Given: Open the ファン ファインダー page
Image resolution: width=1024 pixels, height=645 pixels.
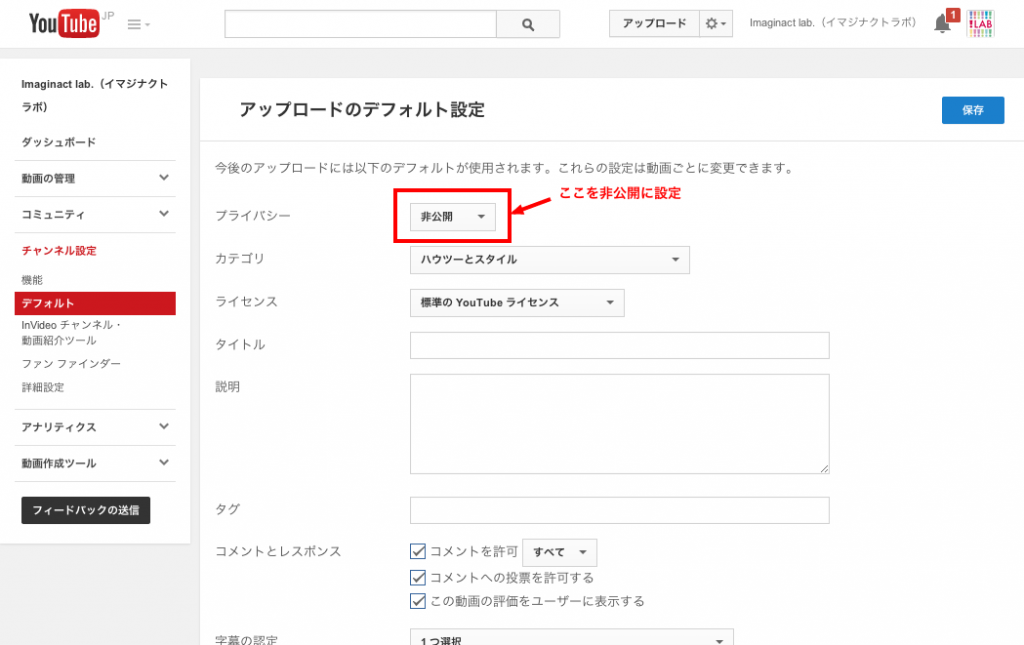Looking at the screenshot, I should (71, 364).
